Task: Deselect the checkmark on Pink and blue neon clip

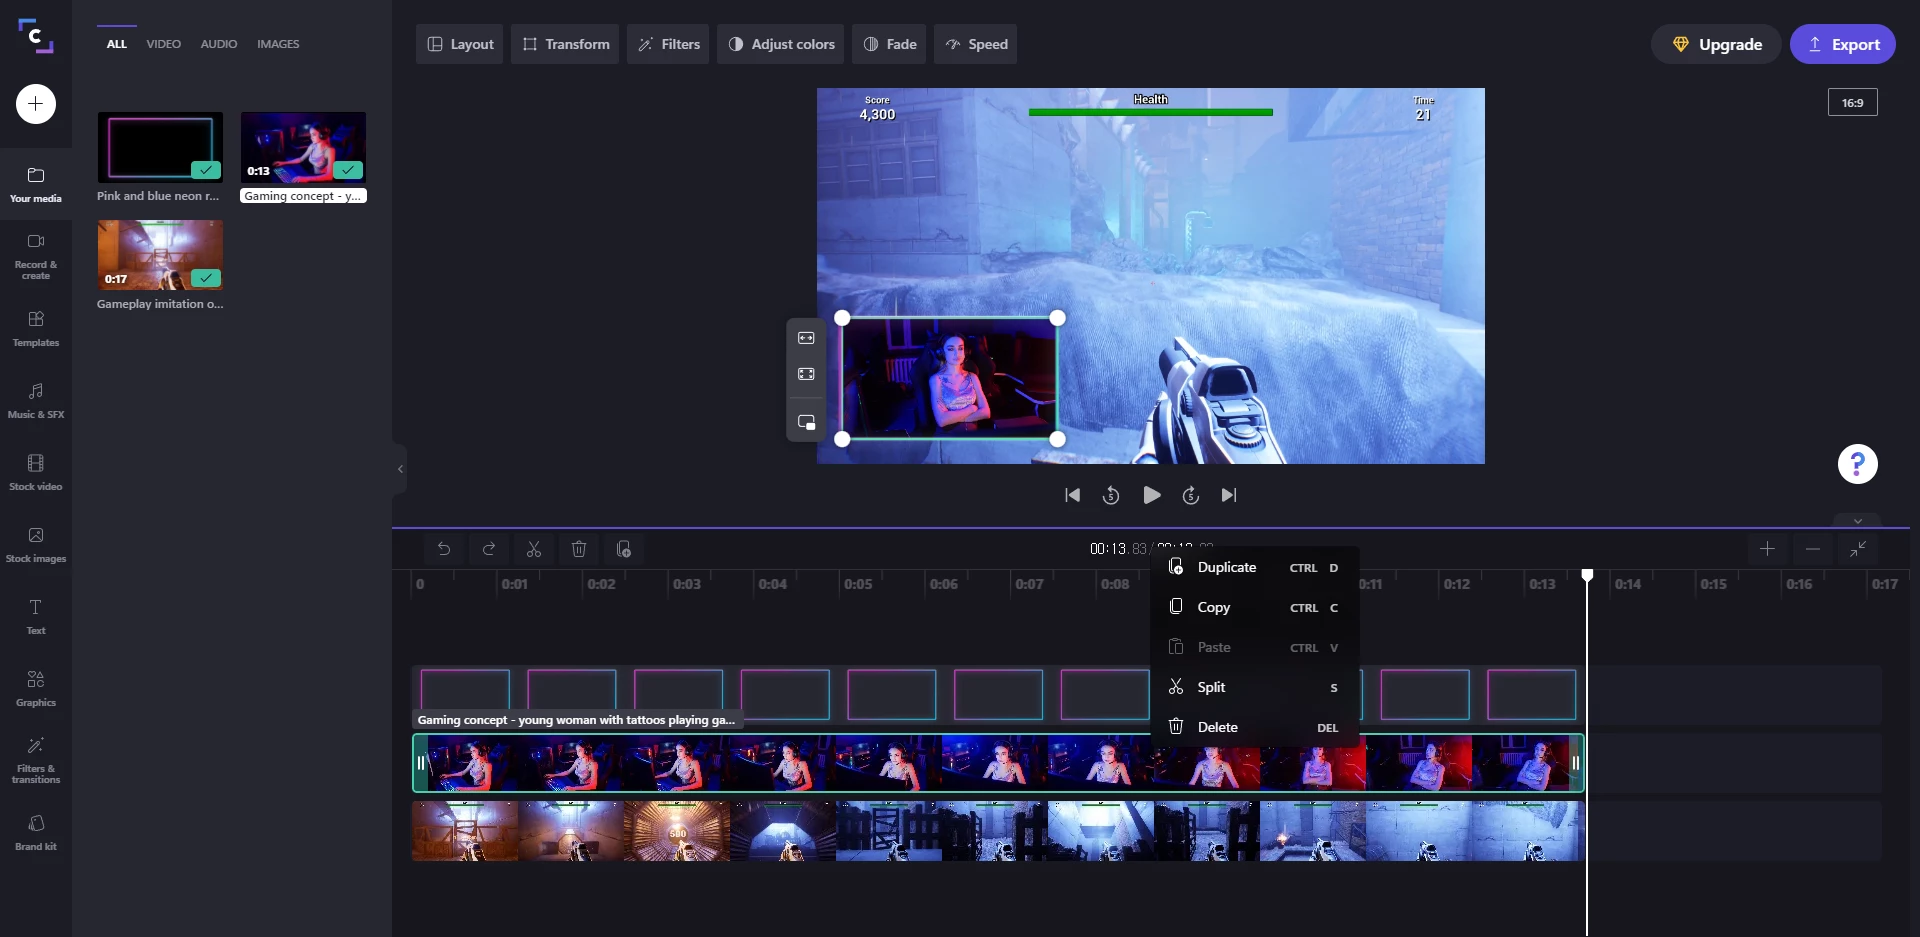Action: 206,170
